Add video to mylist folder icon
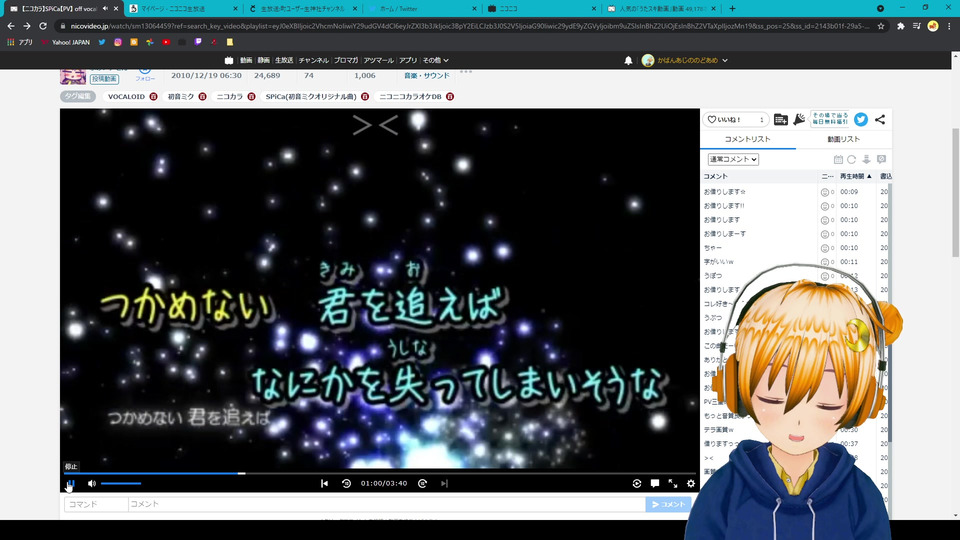 point(781,119)
